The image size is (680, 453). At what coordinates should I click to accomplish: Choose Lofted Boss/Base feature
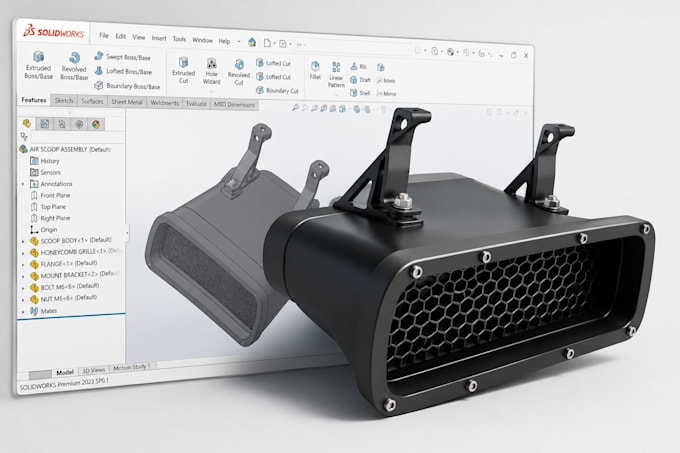pos(124,71)
